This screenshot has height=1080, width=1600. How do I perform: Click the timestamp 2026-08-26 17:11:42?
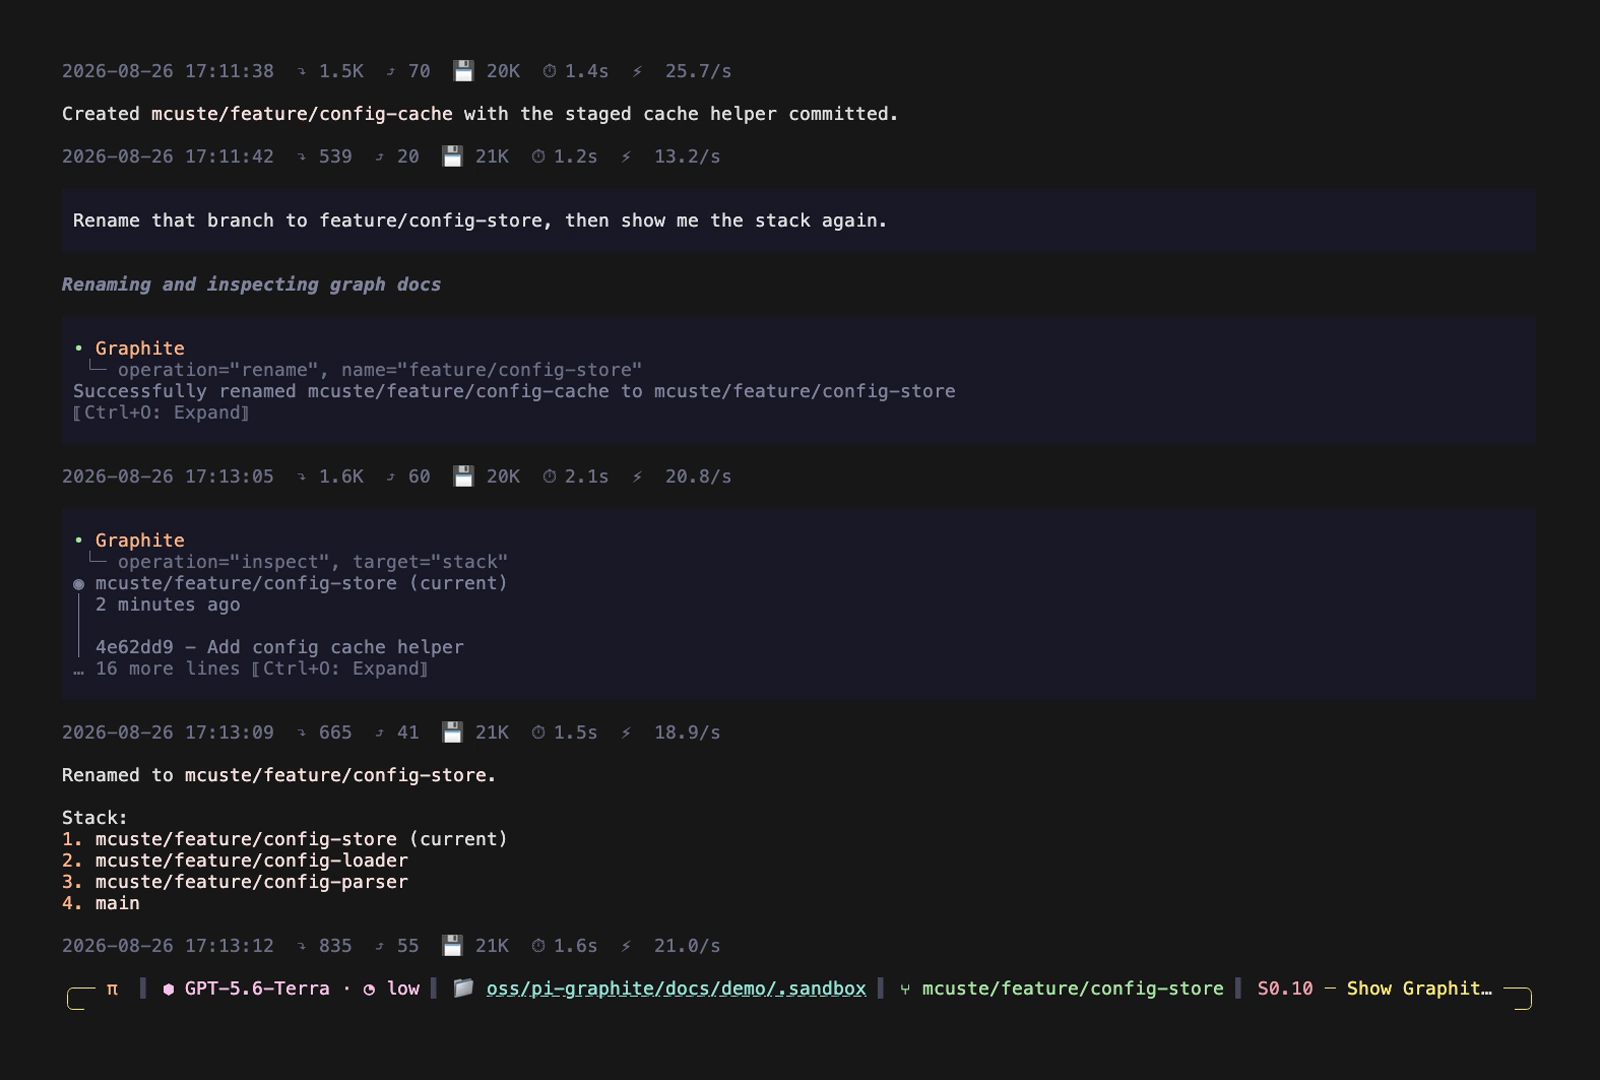click(x=168, y=156)
